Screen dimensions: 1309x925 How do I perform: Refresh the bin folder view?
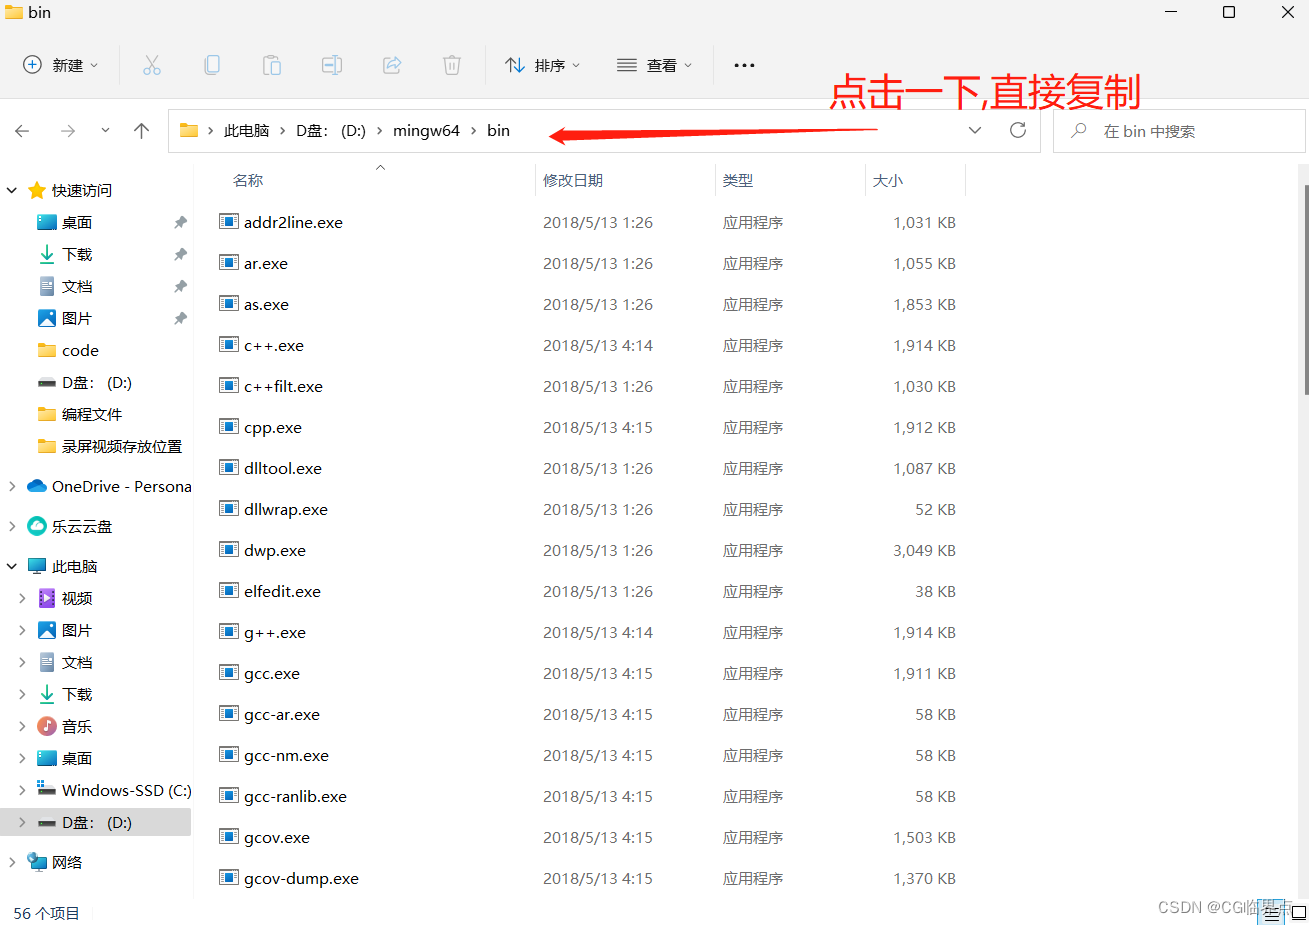(x=1018, y=130)
